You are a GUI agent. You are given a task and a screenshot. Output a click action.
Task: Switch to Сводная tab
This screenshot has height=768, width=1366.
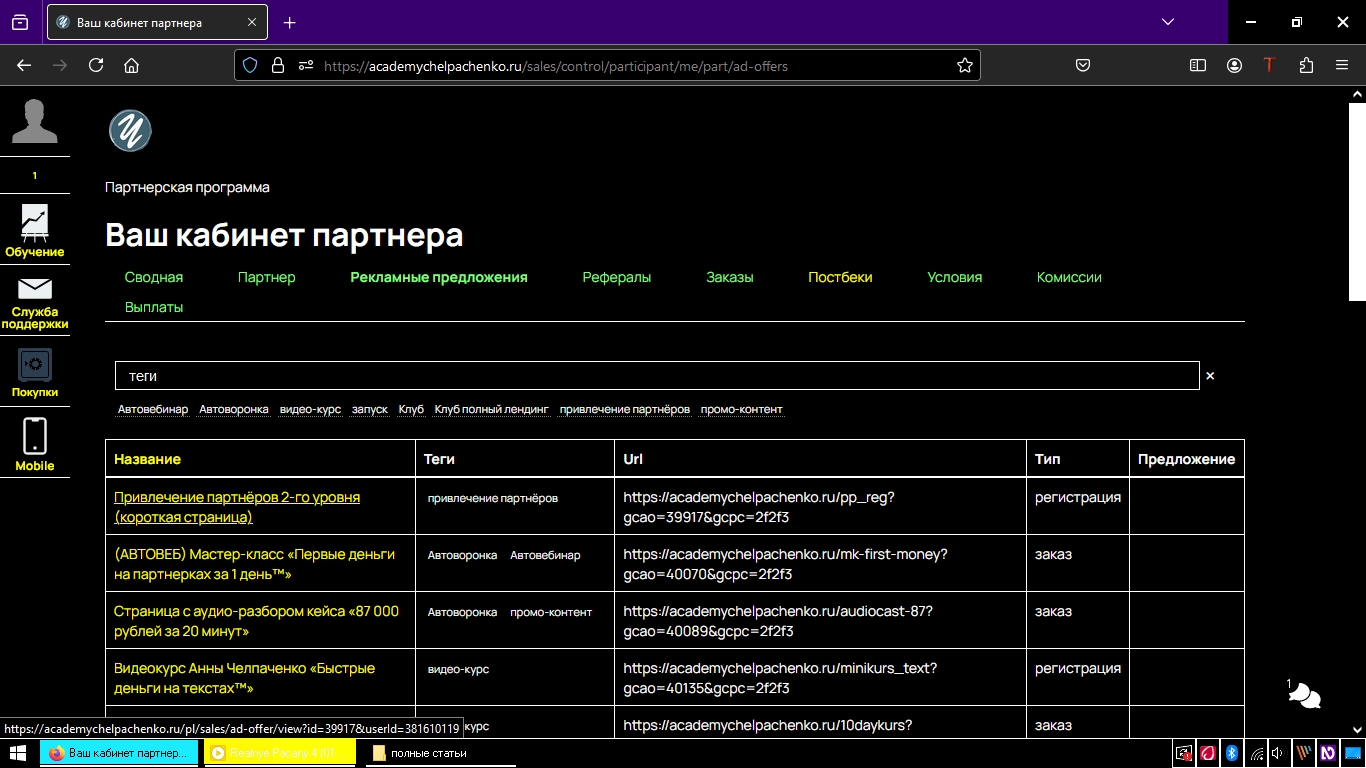point(154,277)
